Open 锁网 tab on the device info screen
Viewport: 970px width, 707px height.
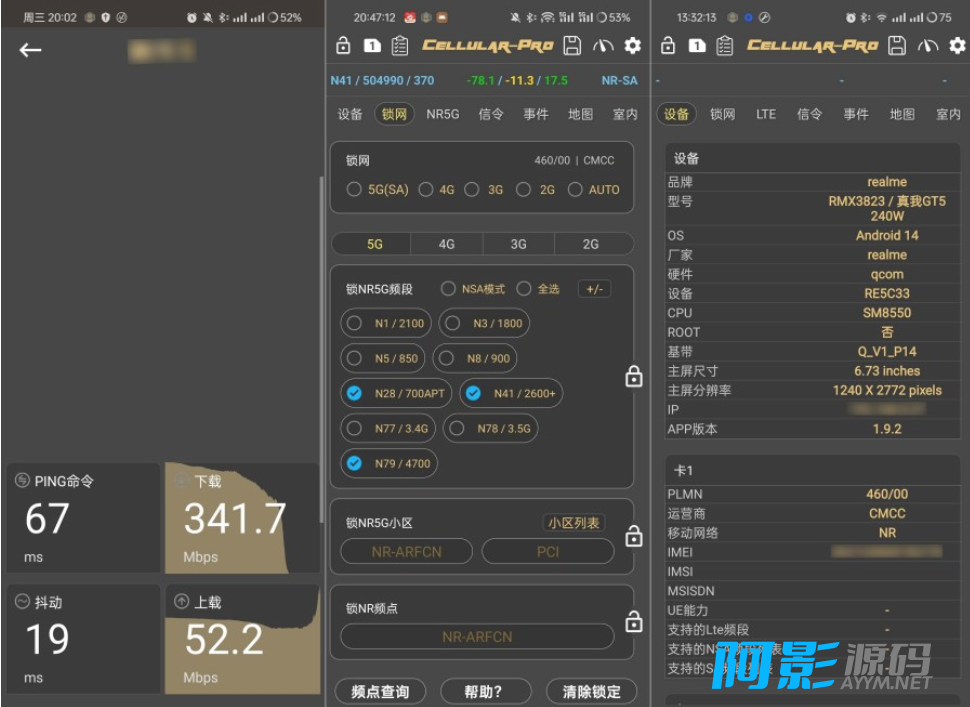pos(722,114)
